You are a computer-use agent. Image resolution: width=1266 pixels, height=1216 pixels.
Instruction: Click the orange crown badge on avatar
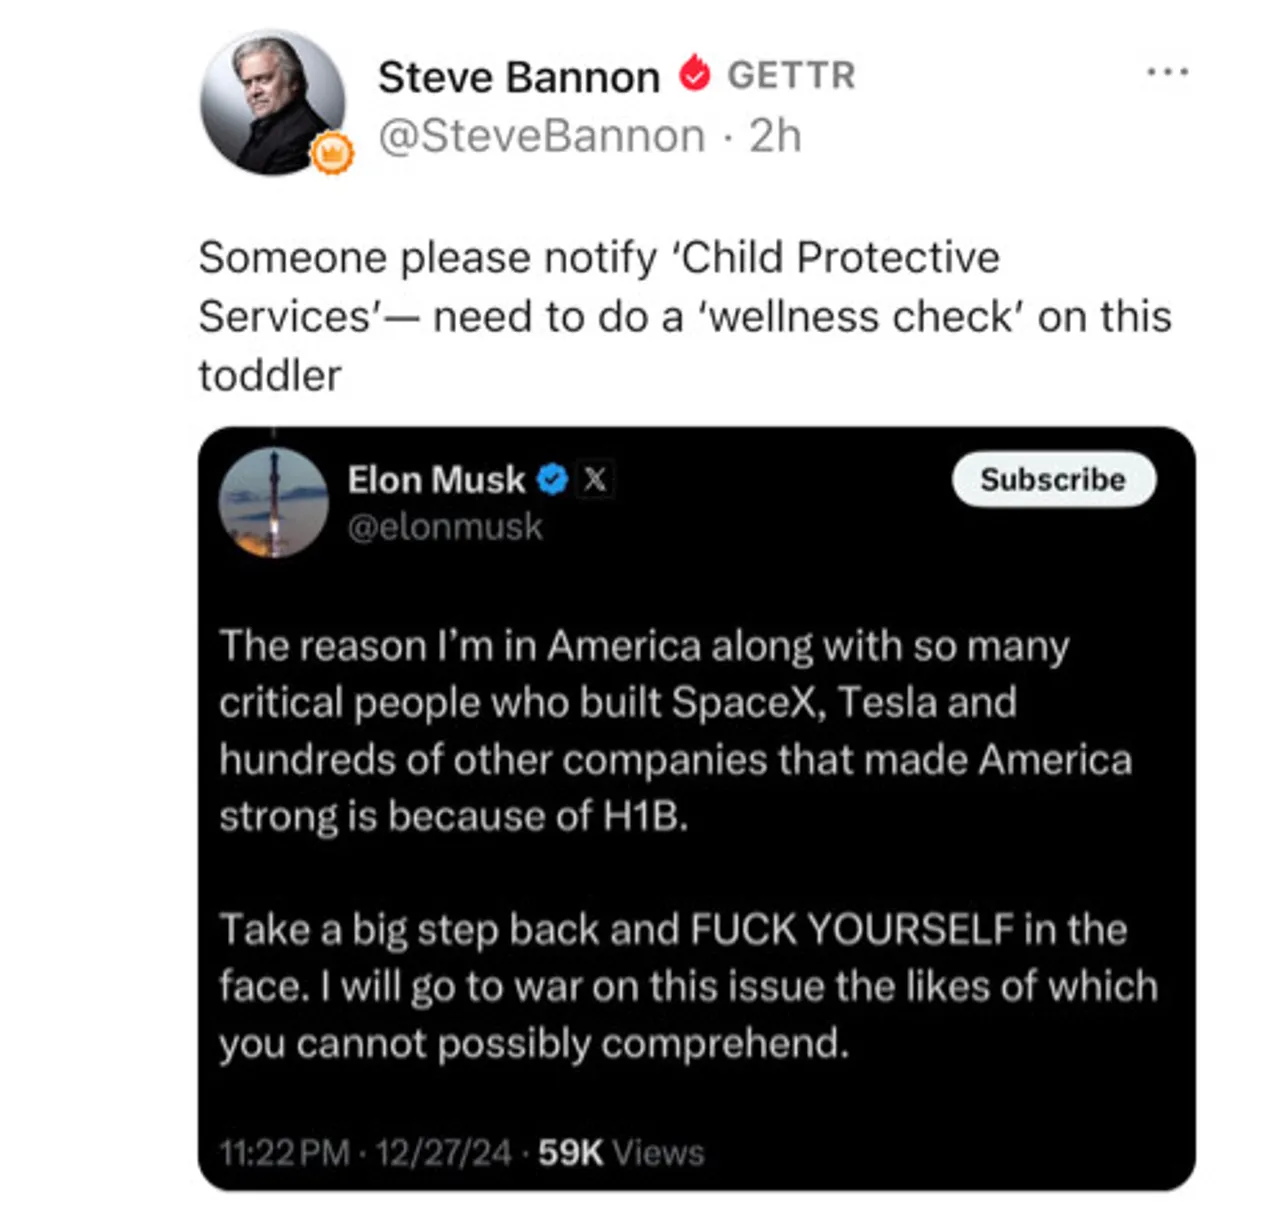point(332,153)
